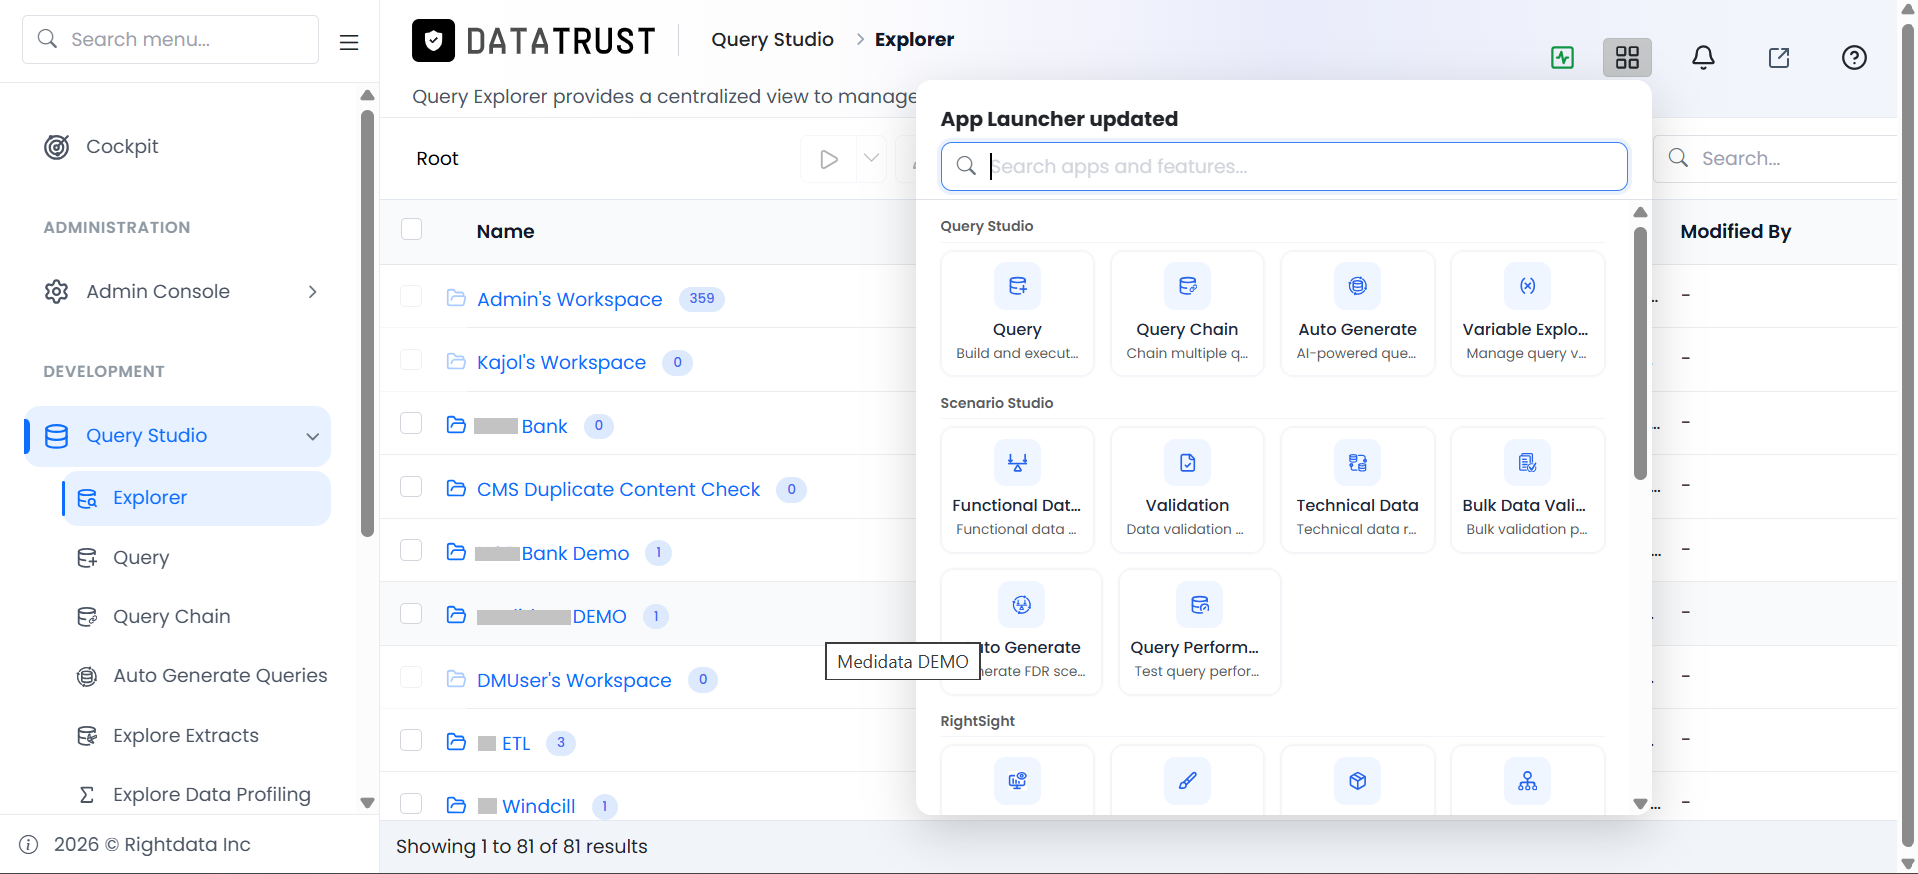Screen dimensions: 1918x874
Task: Check the Admin's Workspace row checkbox
Action: tap(411, 297)
